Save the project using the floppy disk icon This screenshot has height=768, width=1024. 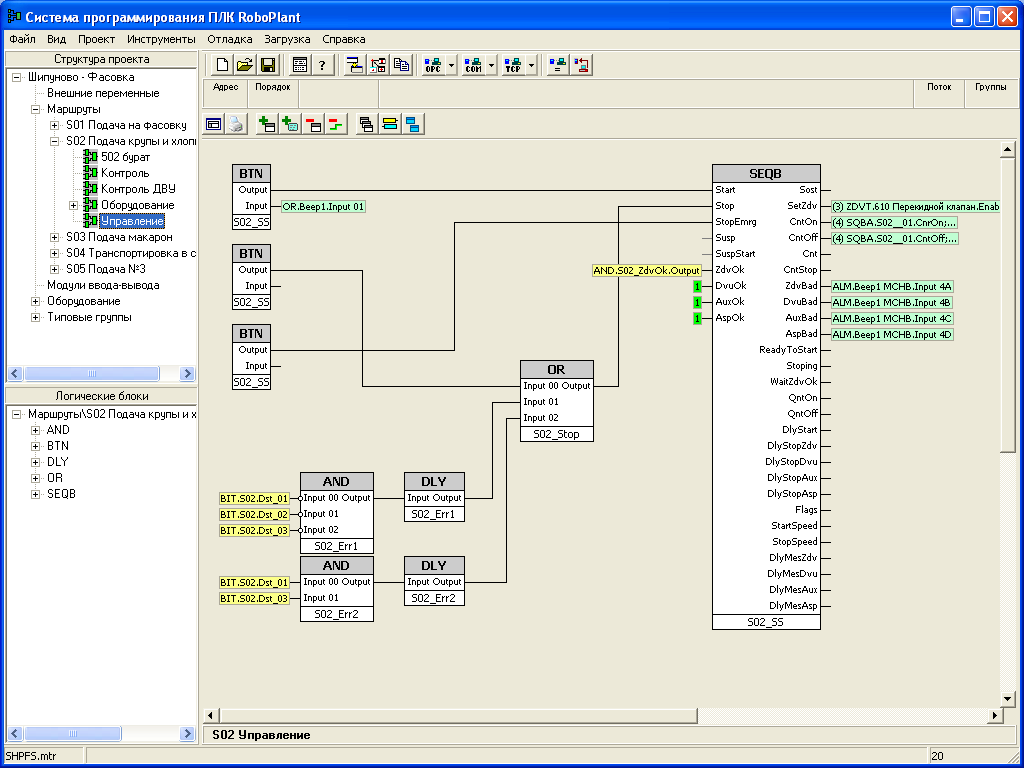coord(268,65)
